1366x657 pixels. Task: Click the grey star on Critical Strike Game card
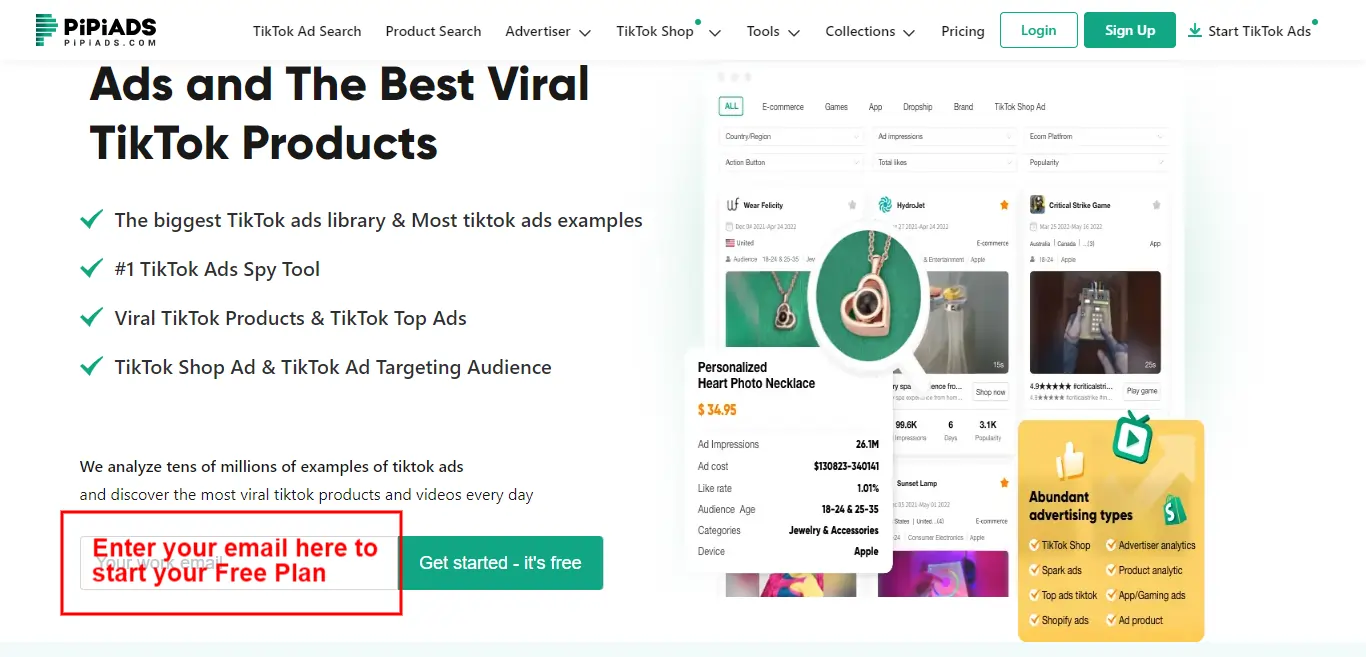(x=1156, y=205)
